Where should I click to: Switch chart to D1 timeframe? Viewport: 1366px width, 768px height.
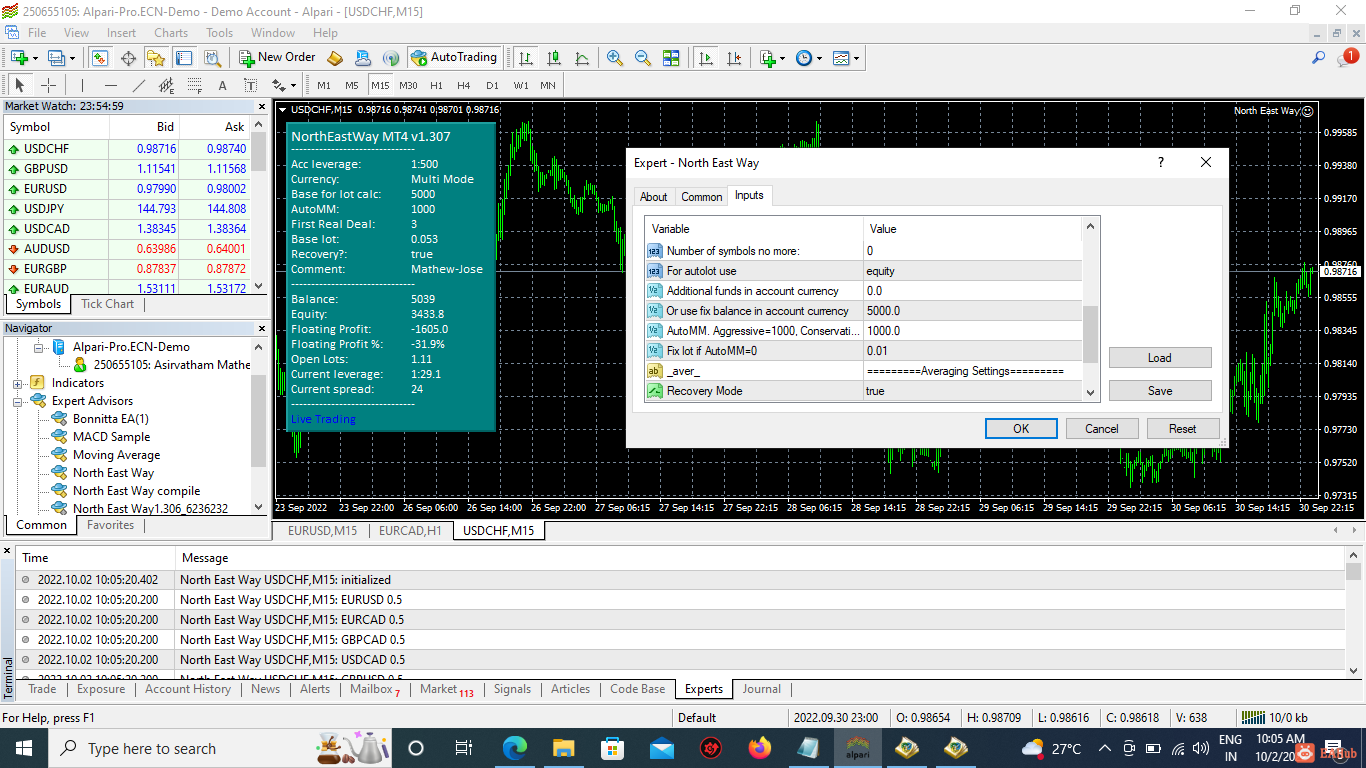point(492,85)
